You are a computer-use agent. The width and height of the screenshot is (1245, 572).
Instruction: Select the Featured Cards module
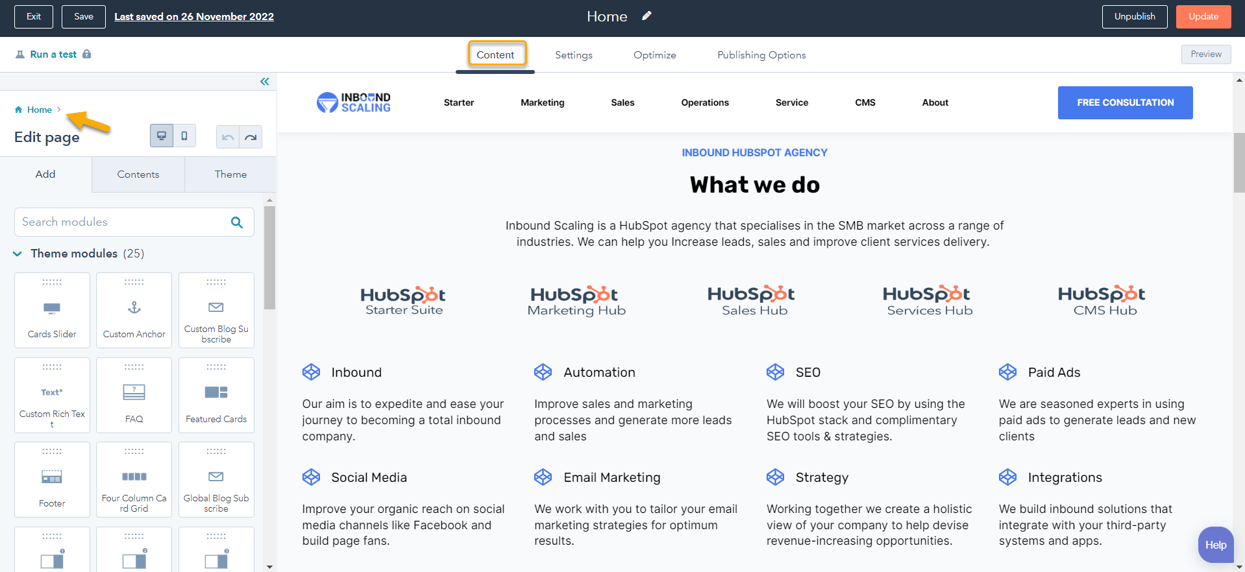pos(216,395)
